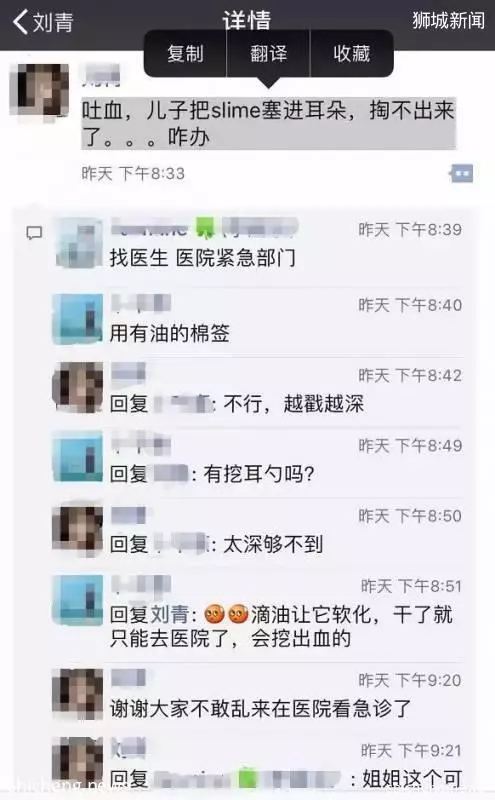
Task: Tap the comment 有挖耳勺吗?
Action: tap(259, 474)
